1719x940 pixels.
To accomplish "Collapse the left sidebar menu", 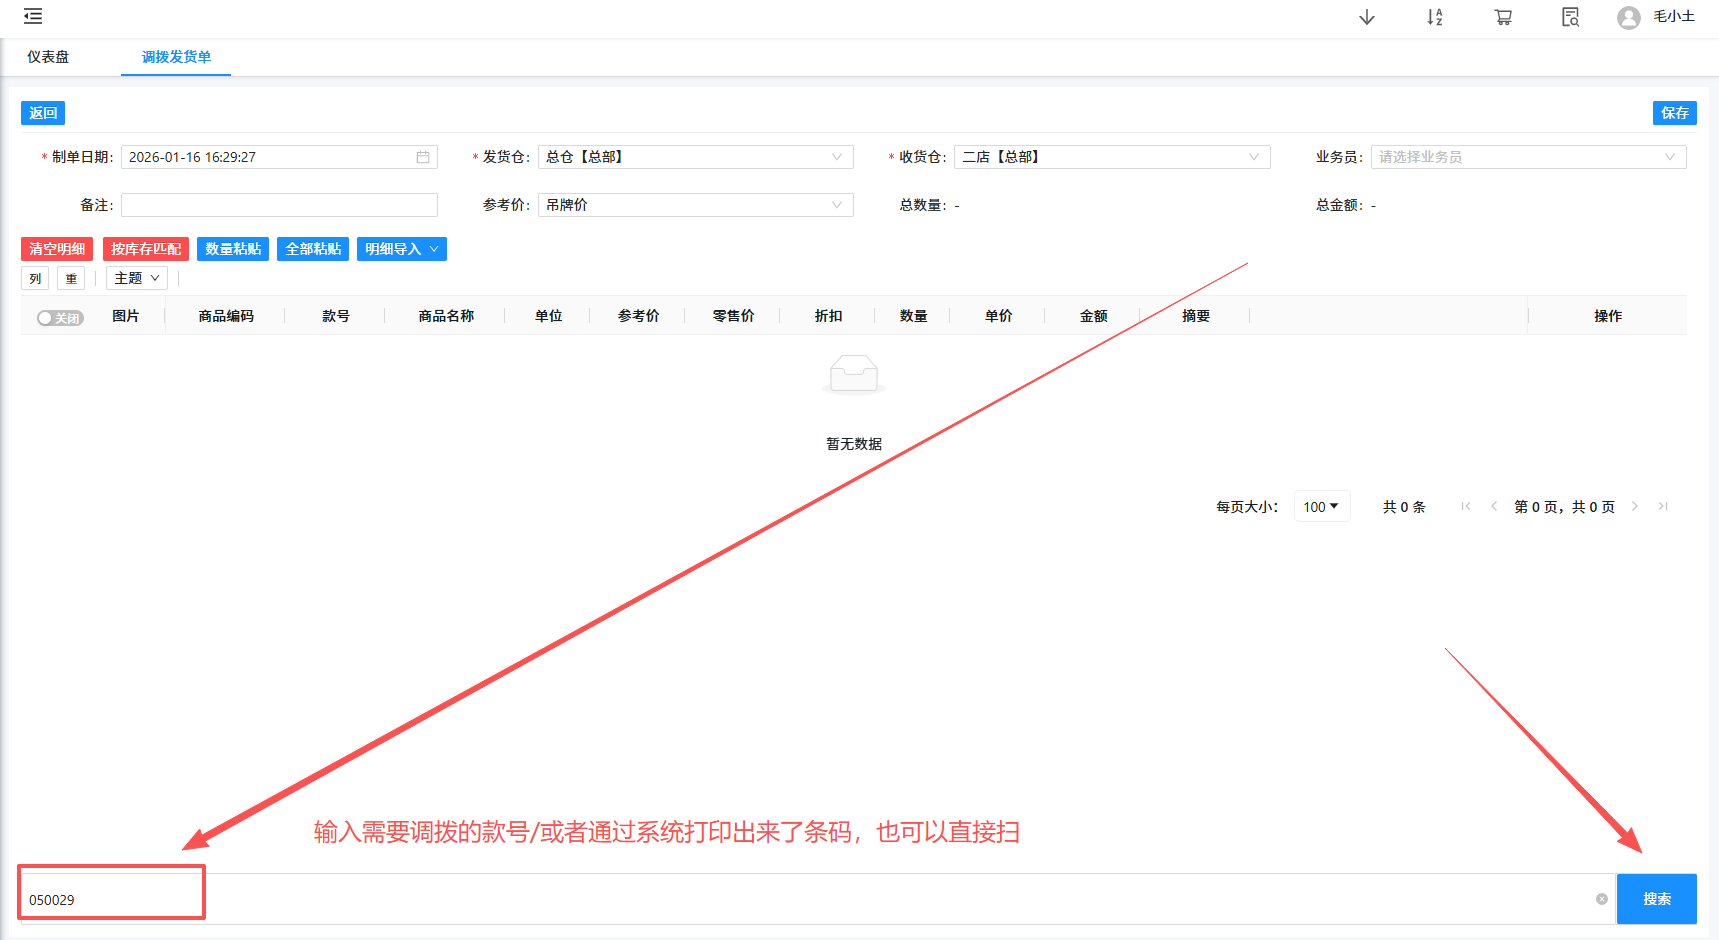I will pos(32,16).
